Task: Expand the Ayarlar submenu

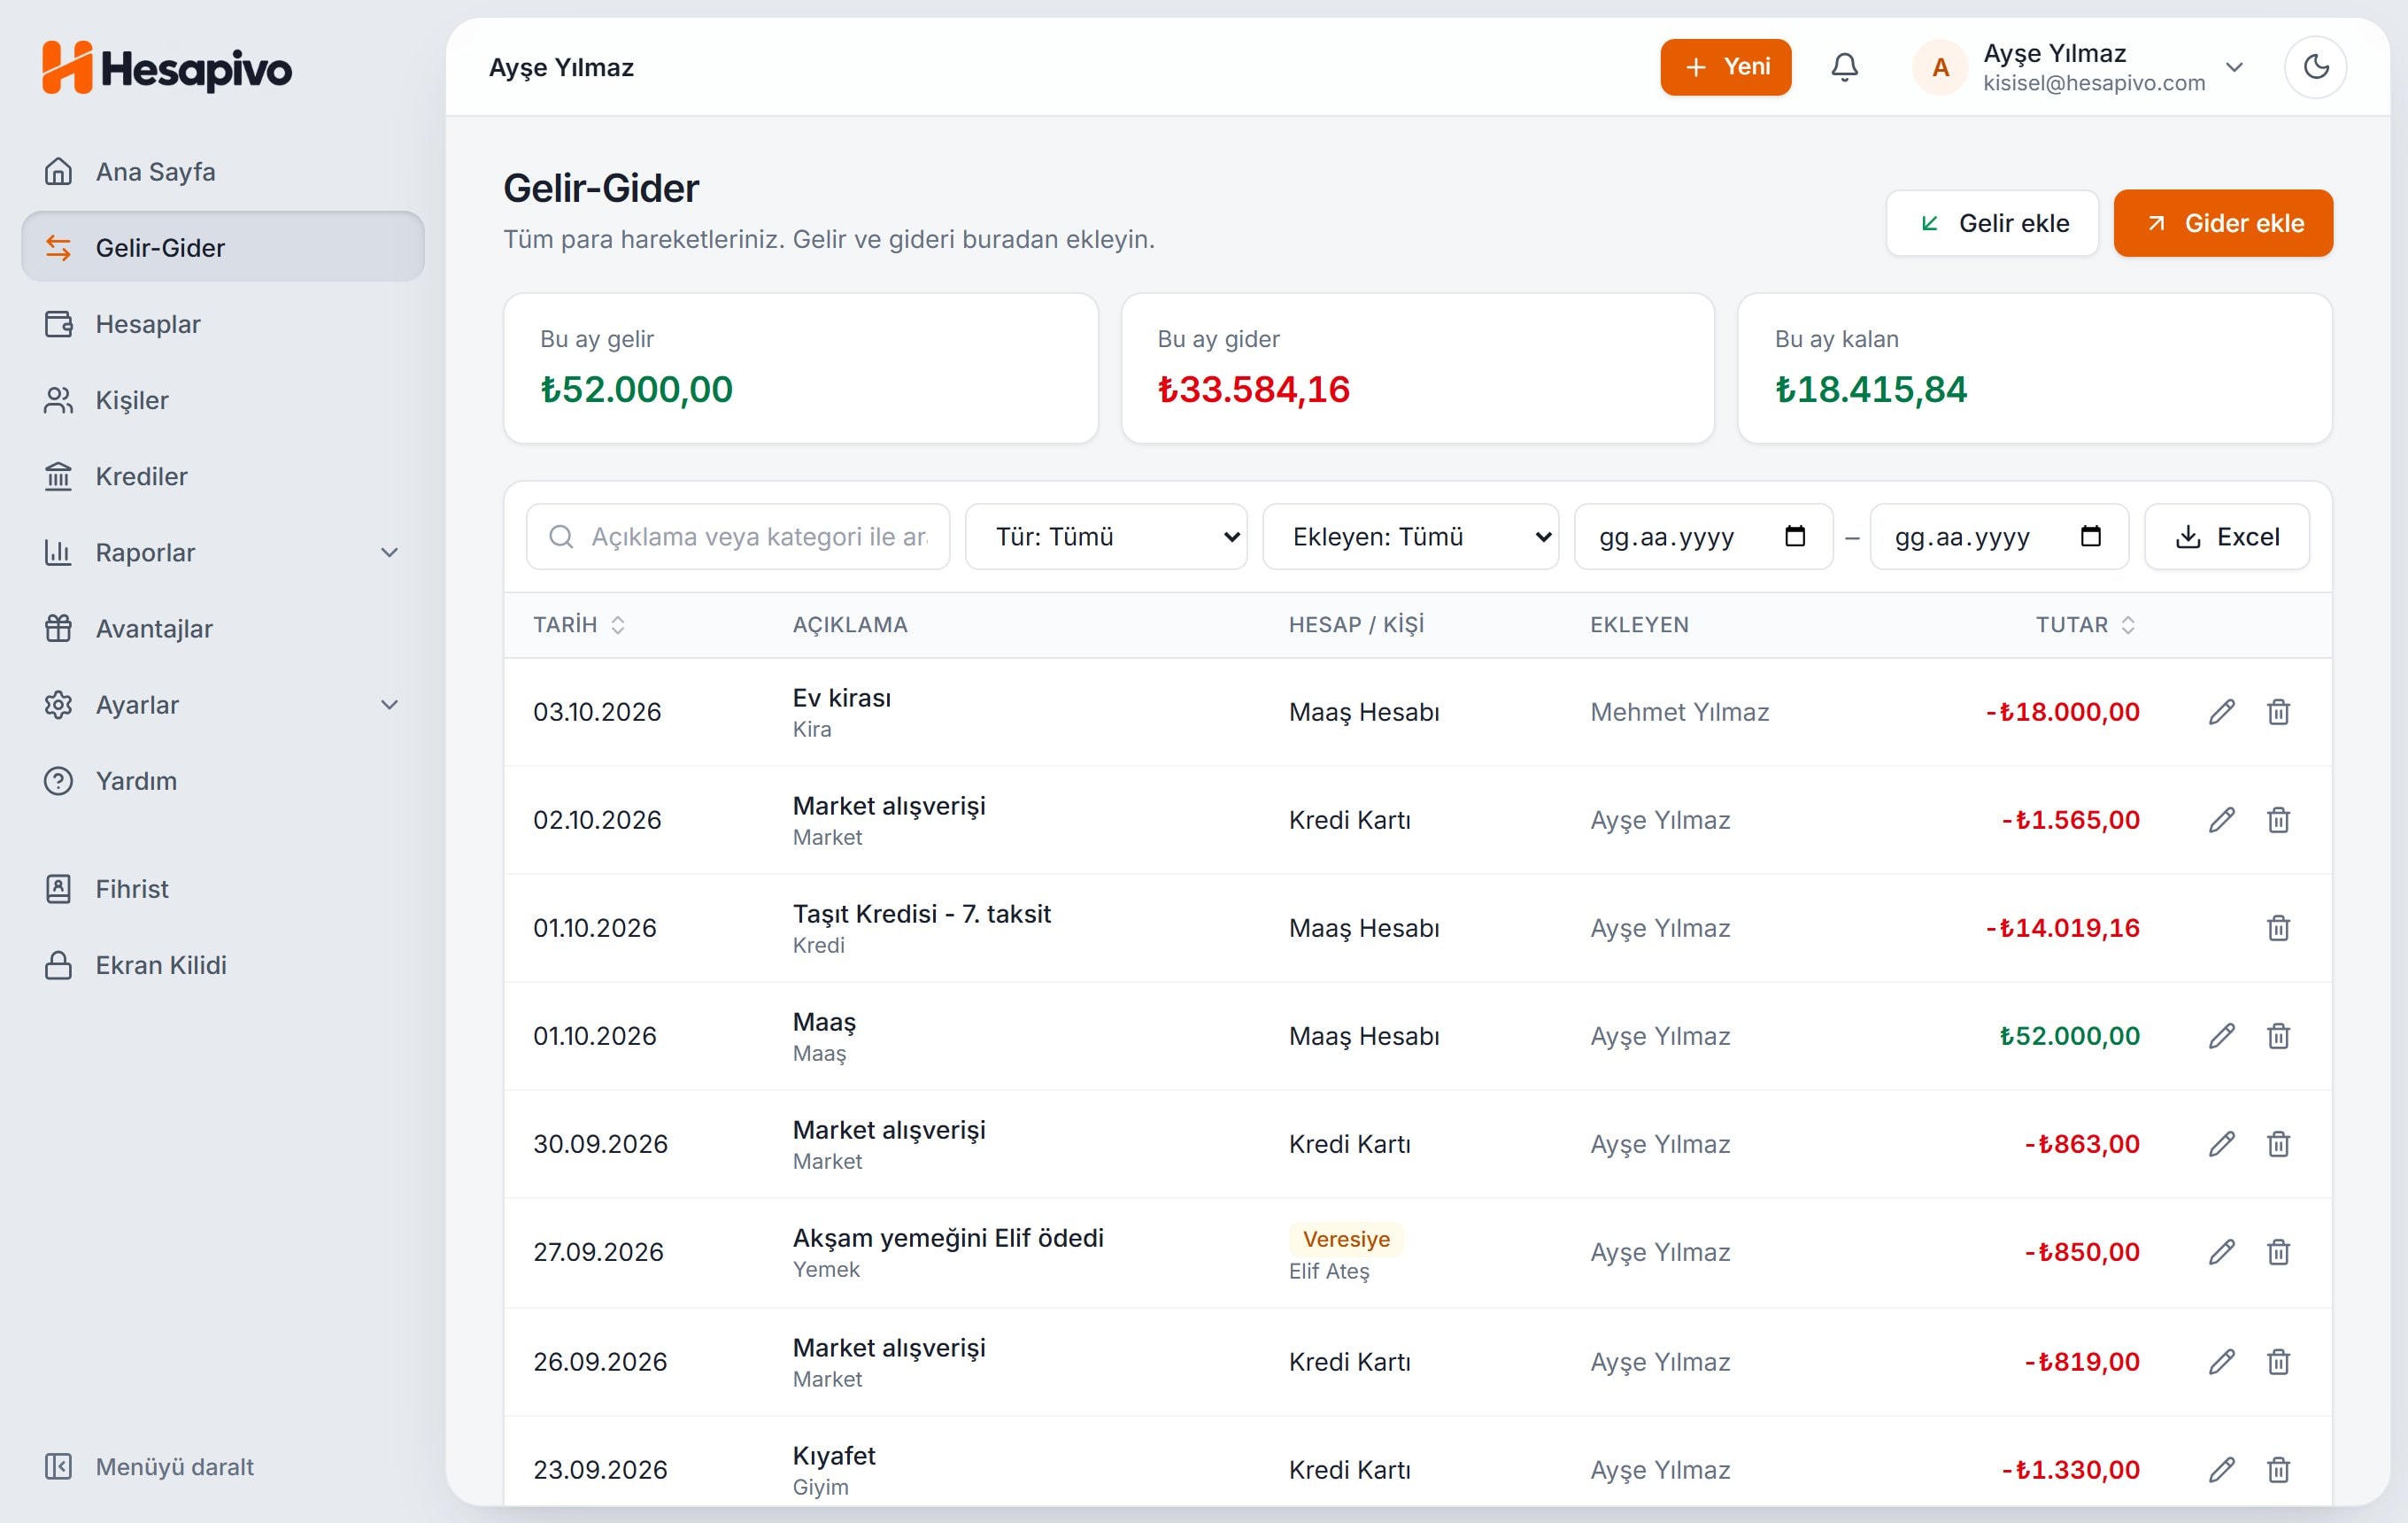Action: pos(223,705)
